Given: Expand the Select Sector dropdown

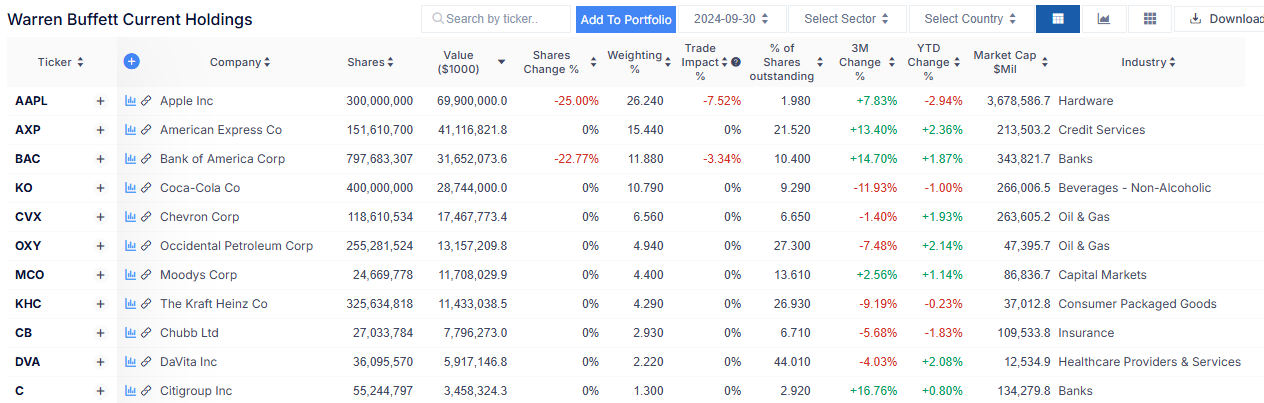Looking at the screenshot, I should point(846,19).
